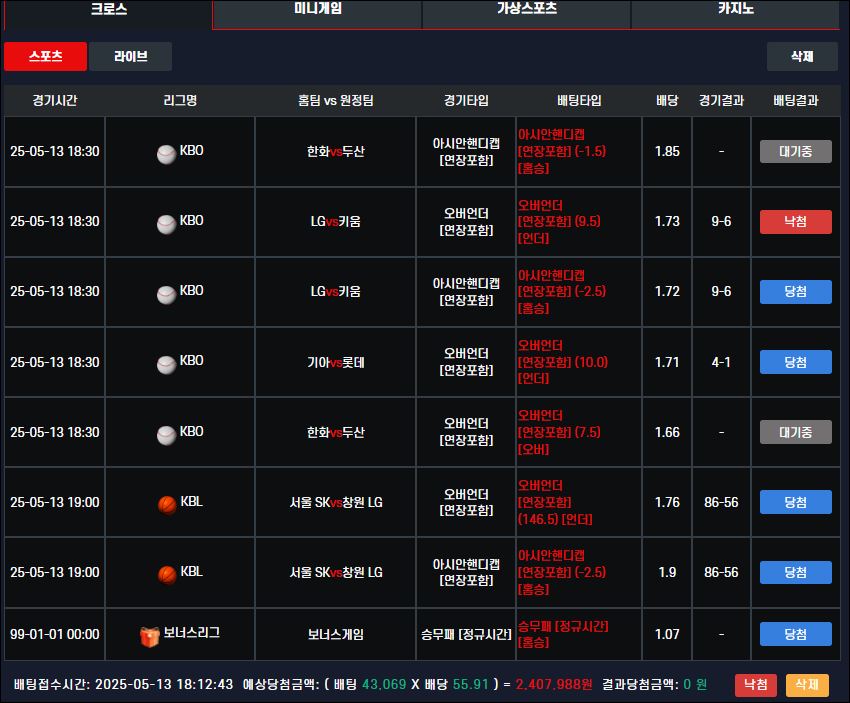Click 당첨 status in LGvs키움 1.72 row

coord(795,292)
